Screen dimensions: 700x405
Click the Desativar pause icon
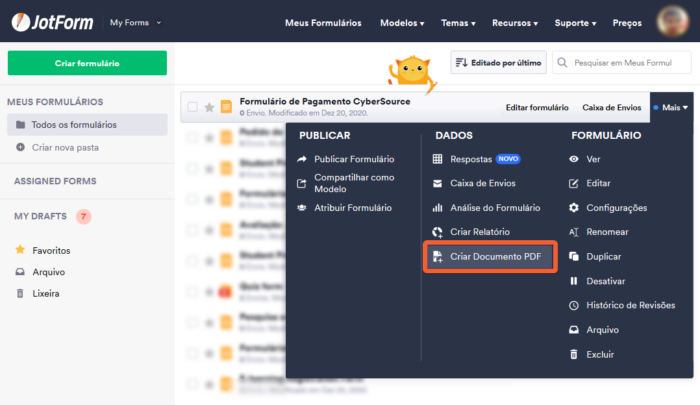tap(574, 281)
